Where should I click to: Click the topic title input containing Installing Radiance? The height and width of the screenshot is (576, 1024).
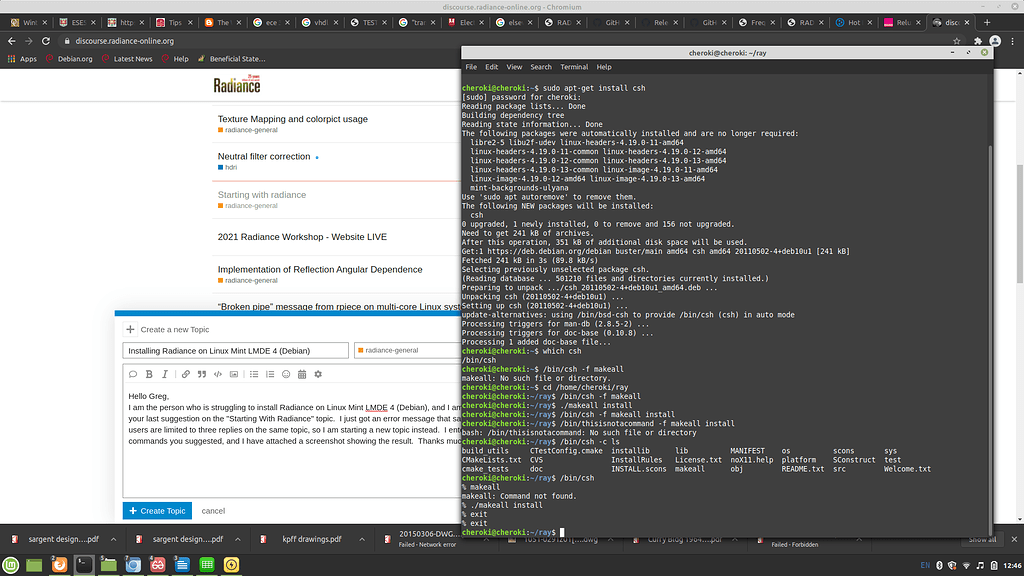coord(235,350)
